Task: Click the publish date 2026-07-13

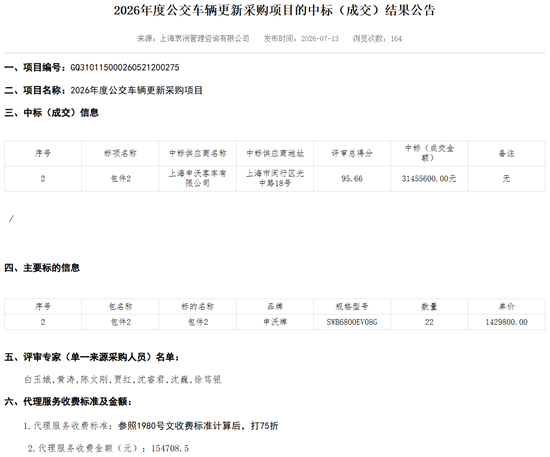Action: pyautogui.click(x=320, y=39)
